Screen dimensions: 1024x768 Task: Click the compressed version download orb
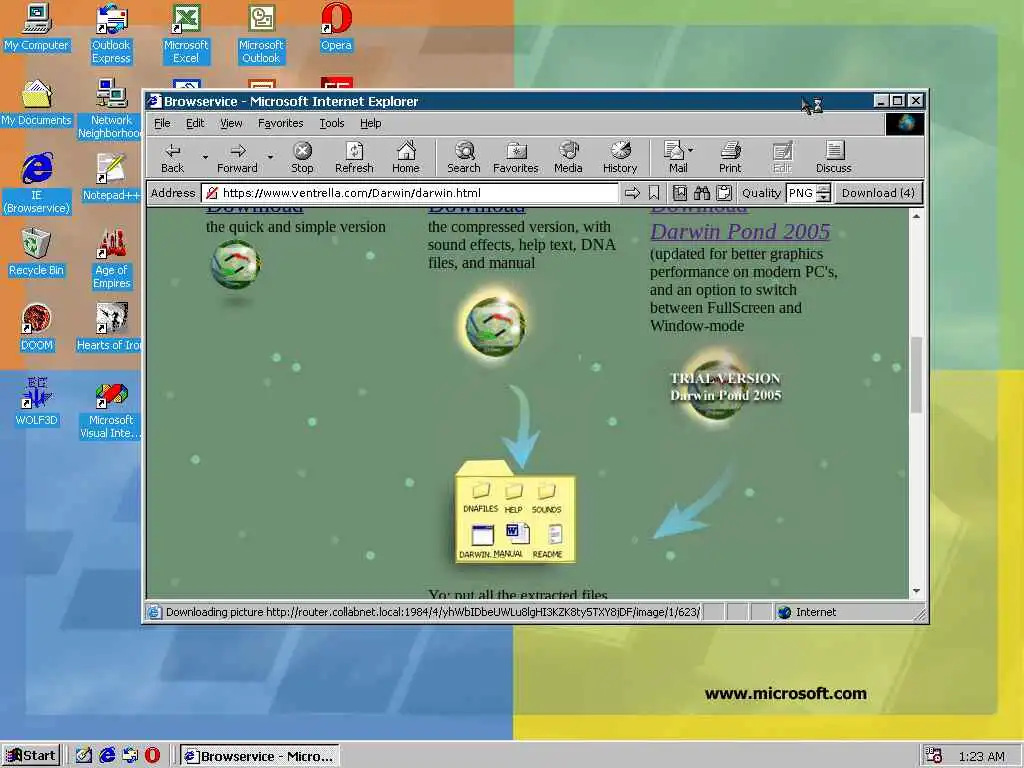(495, 325)
